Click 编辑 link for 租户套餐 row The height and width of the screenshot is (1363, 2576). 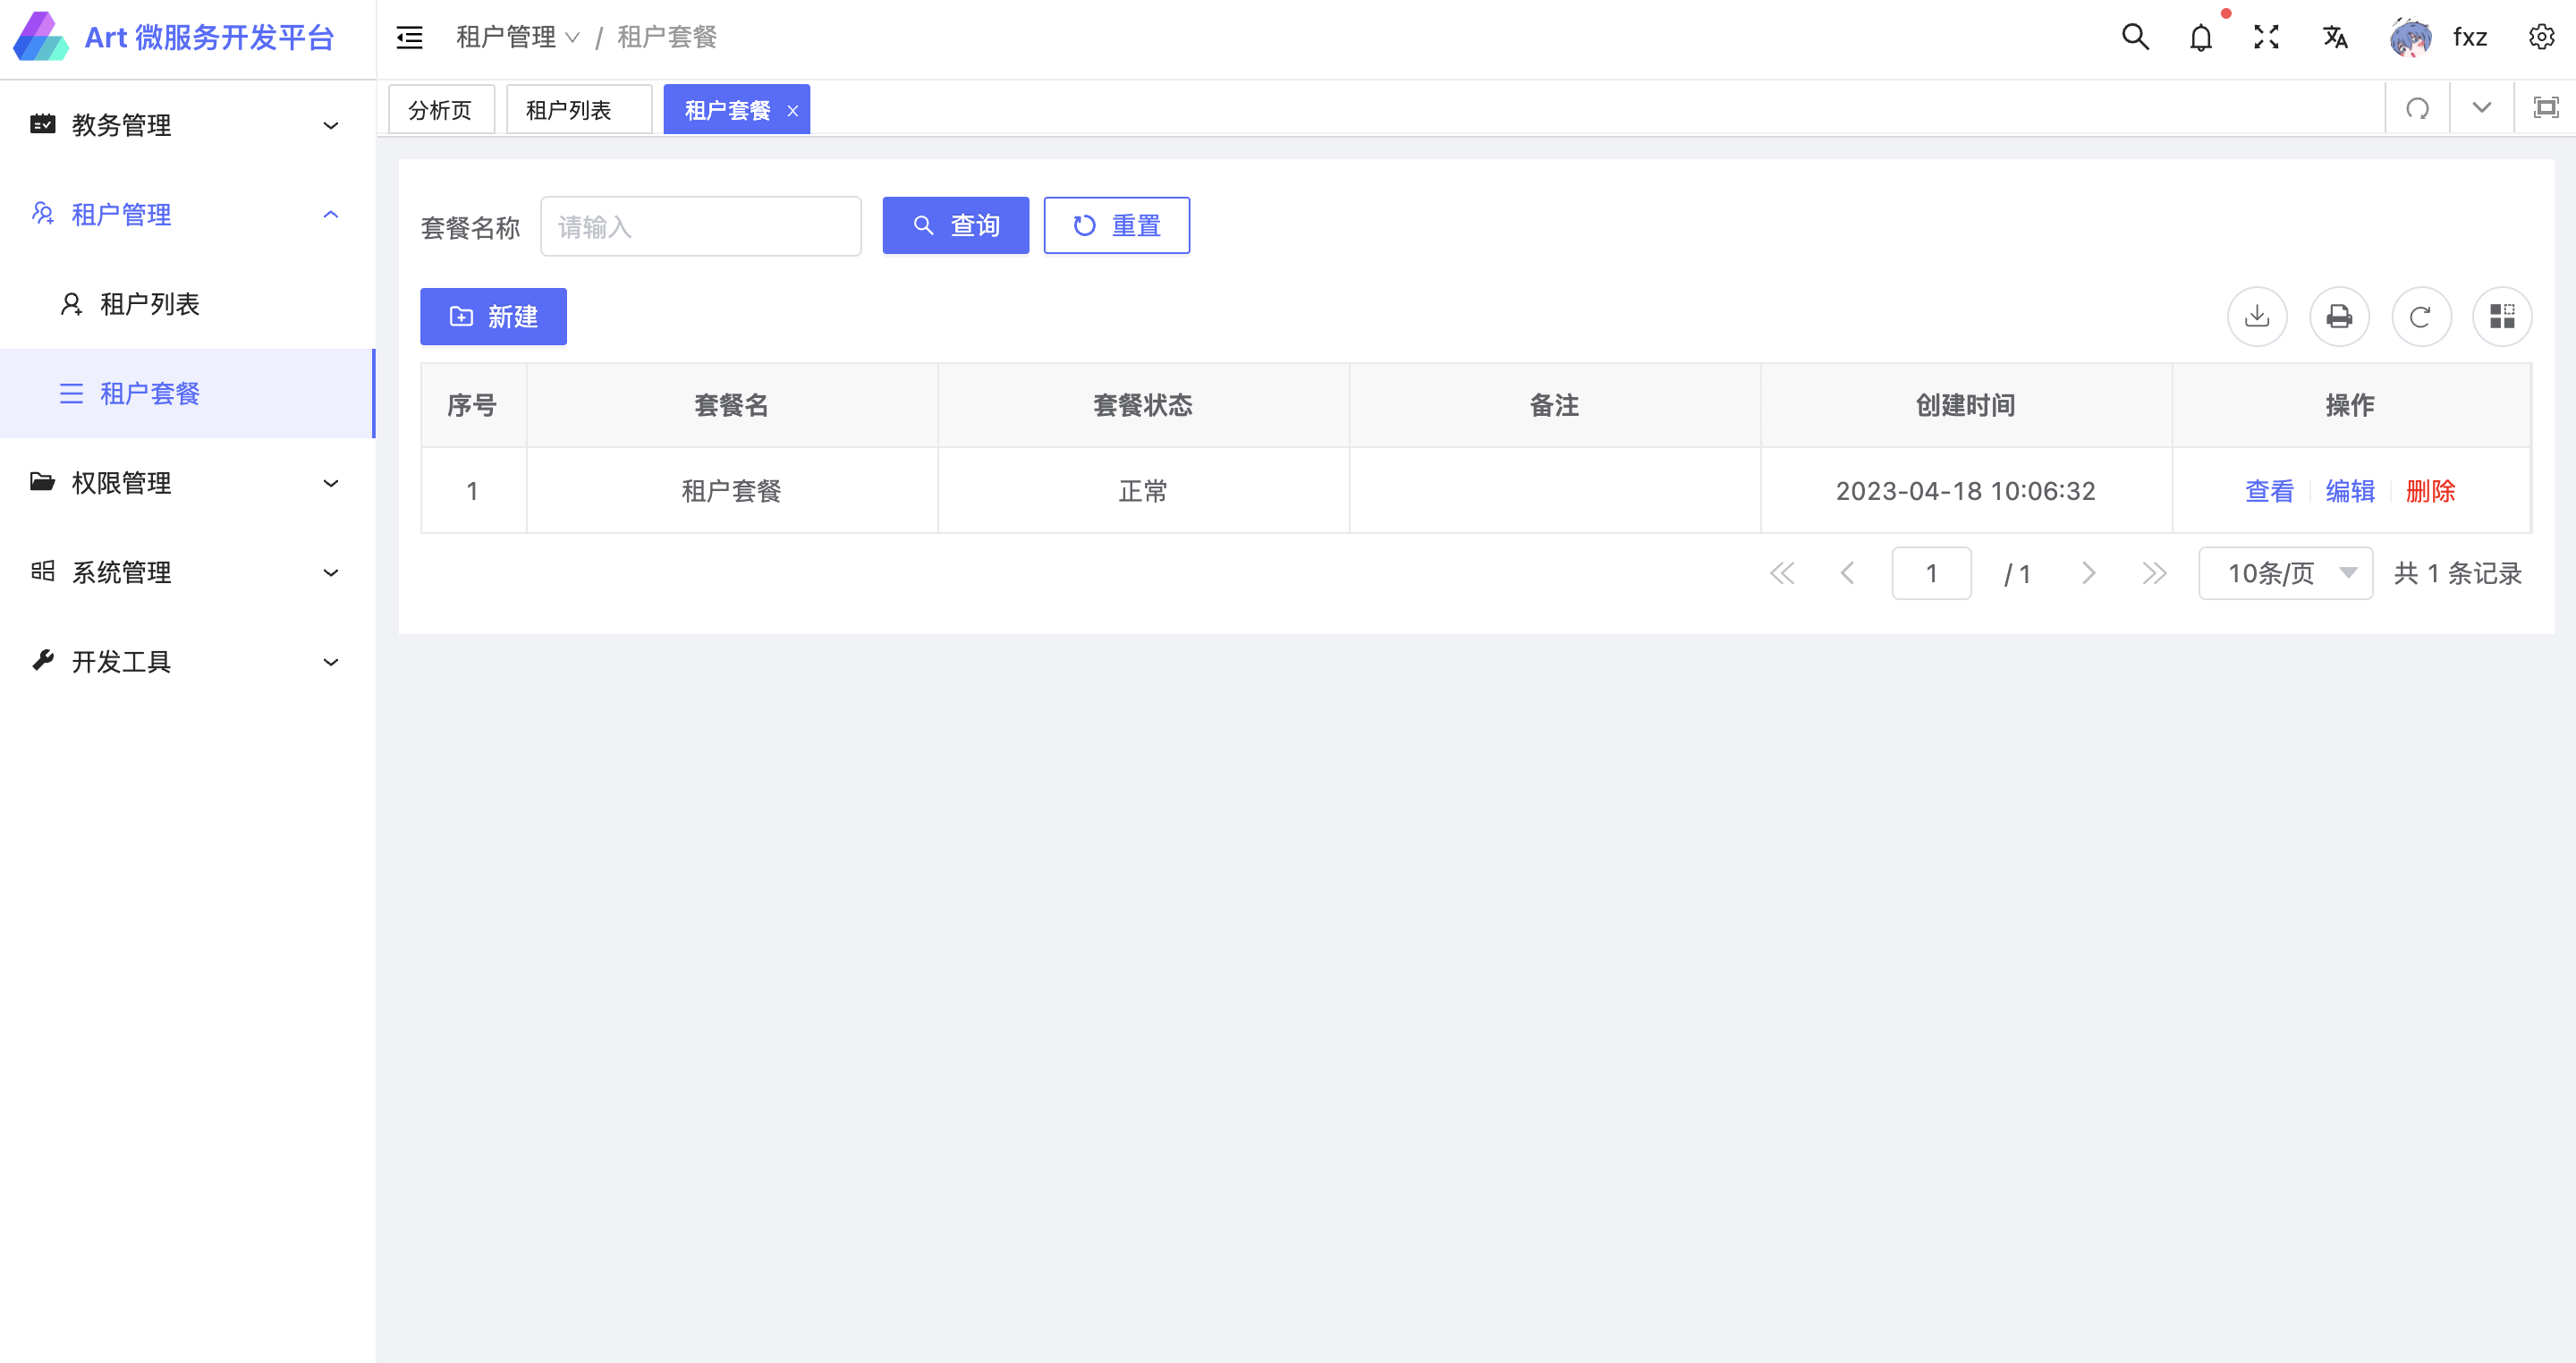(x=2350, y=491)
